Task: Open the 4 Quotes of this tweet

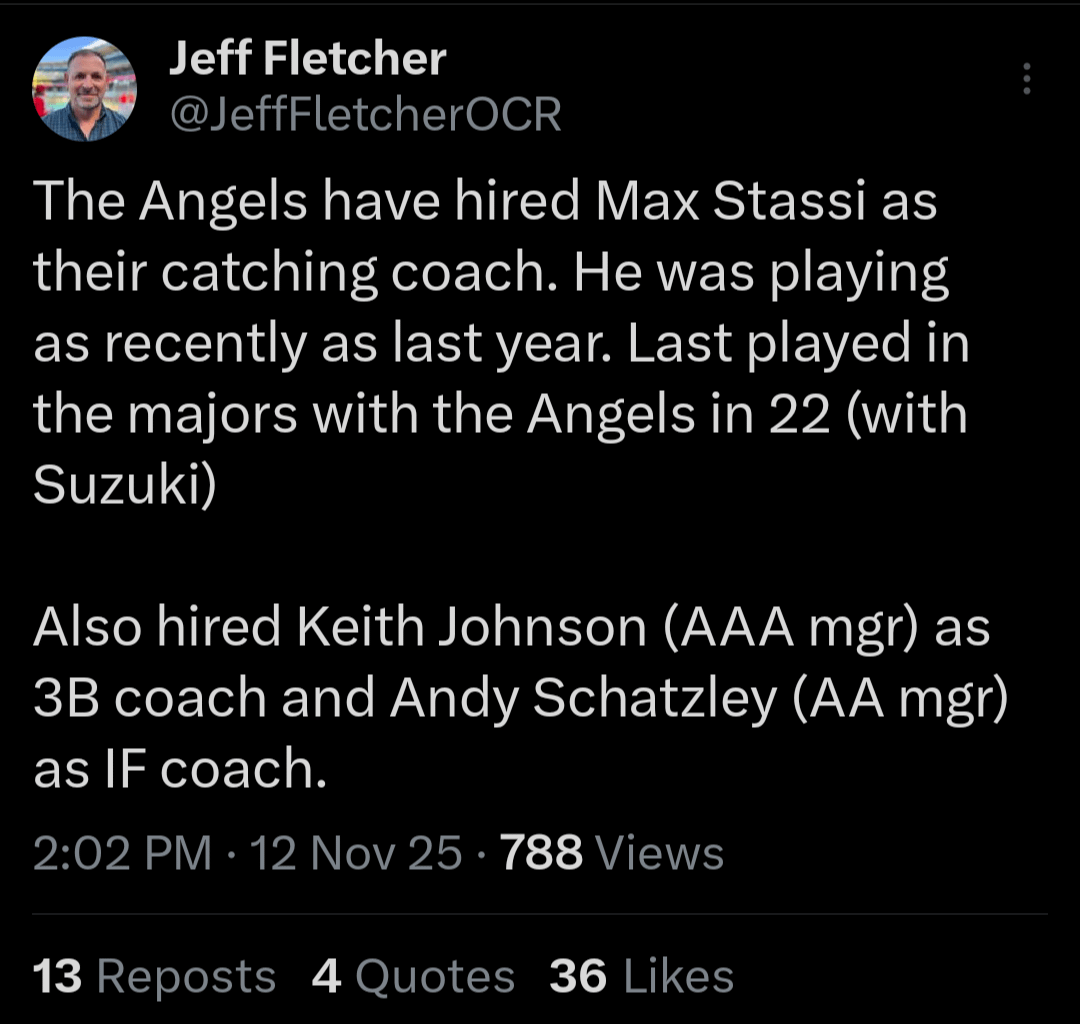Action: [x=416, y=975]
